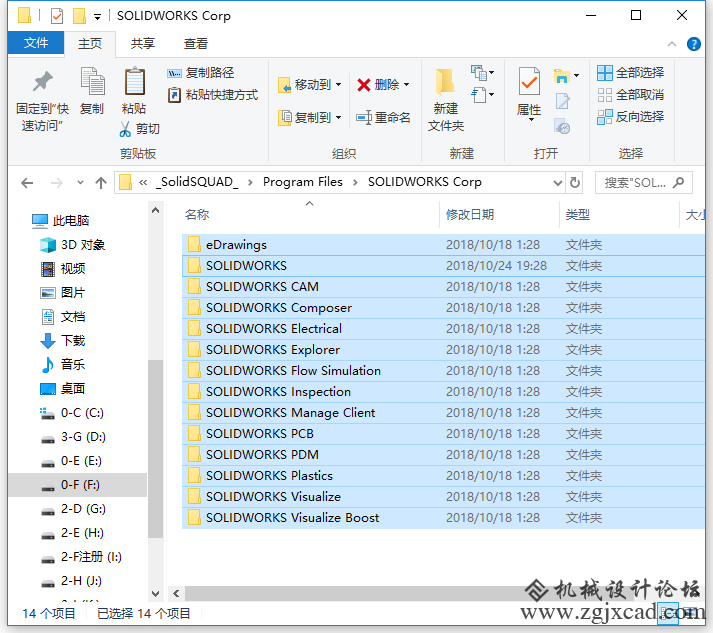
Task: Select drive 0-C (C:) in sidebar
Action: [x=73, y=413]
